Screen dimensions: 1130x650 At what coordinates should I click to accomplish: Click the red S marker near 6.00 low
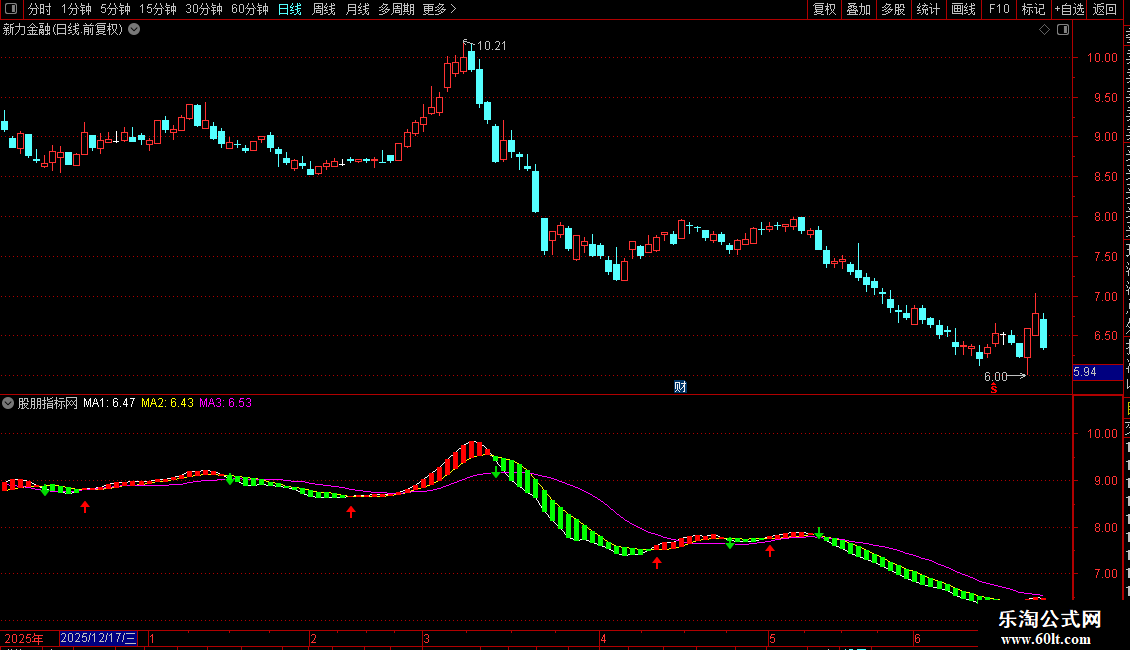(994, 389)
